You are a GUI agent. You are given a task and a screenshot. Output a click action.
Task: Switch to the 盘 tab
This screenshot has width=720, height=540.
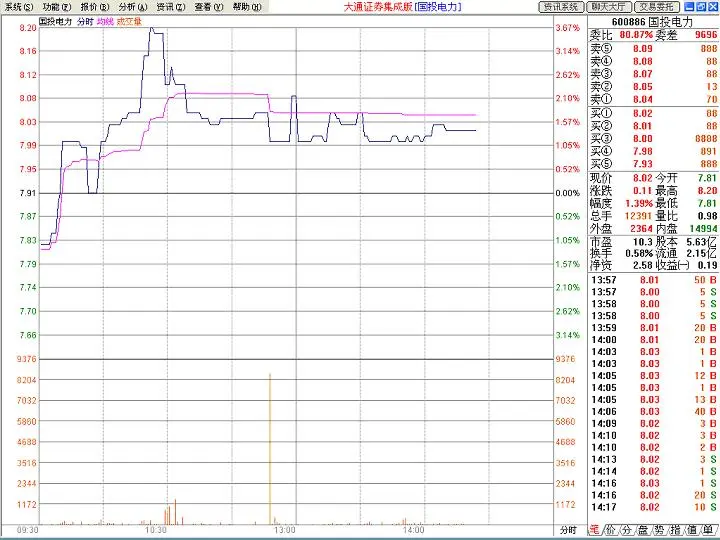click(644, 530)
